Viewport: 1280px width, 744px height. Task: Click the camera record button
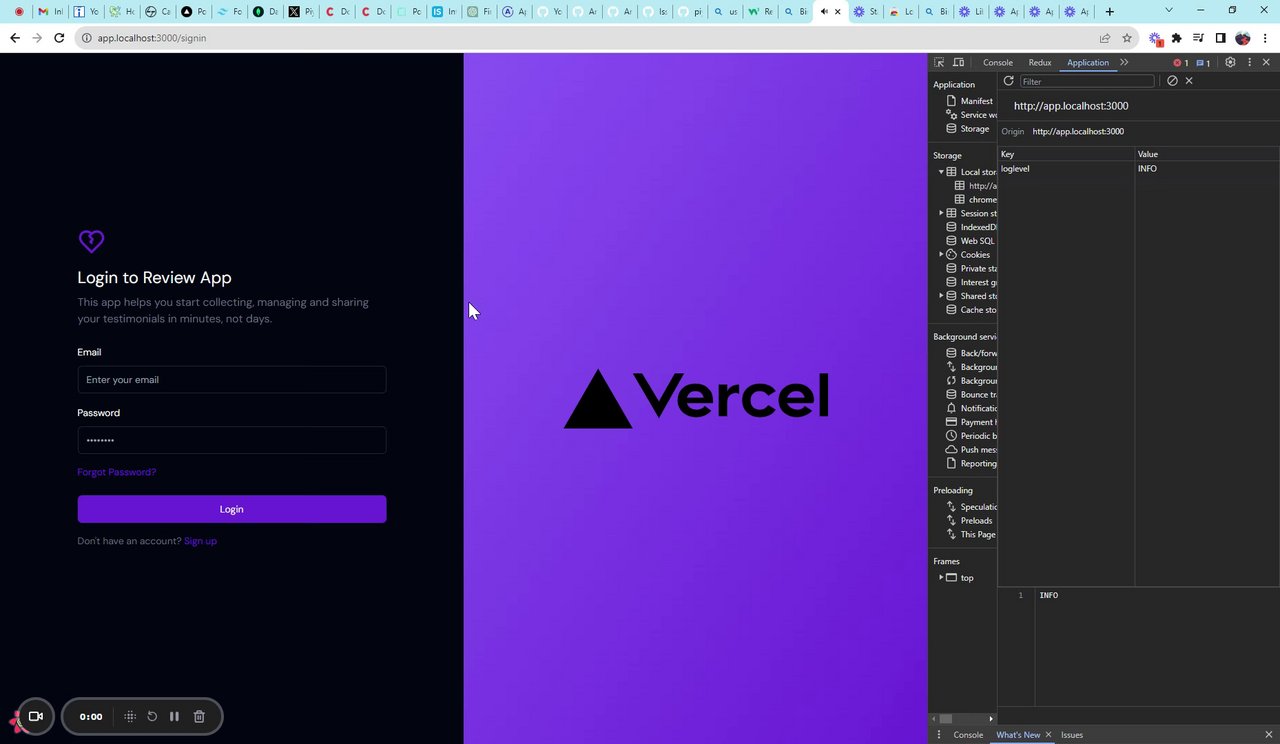click(36, 716)
